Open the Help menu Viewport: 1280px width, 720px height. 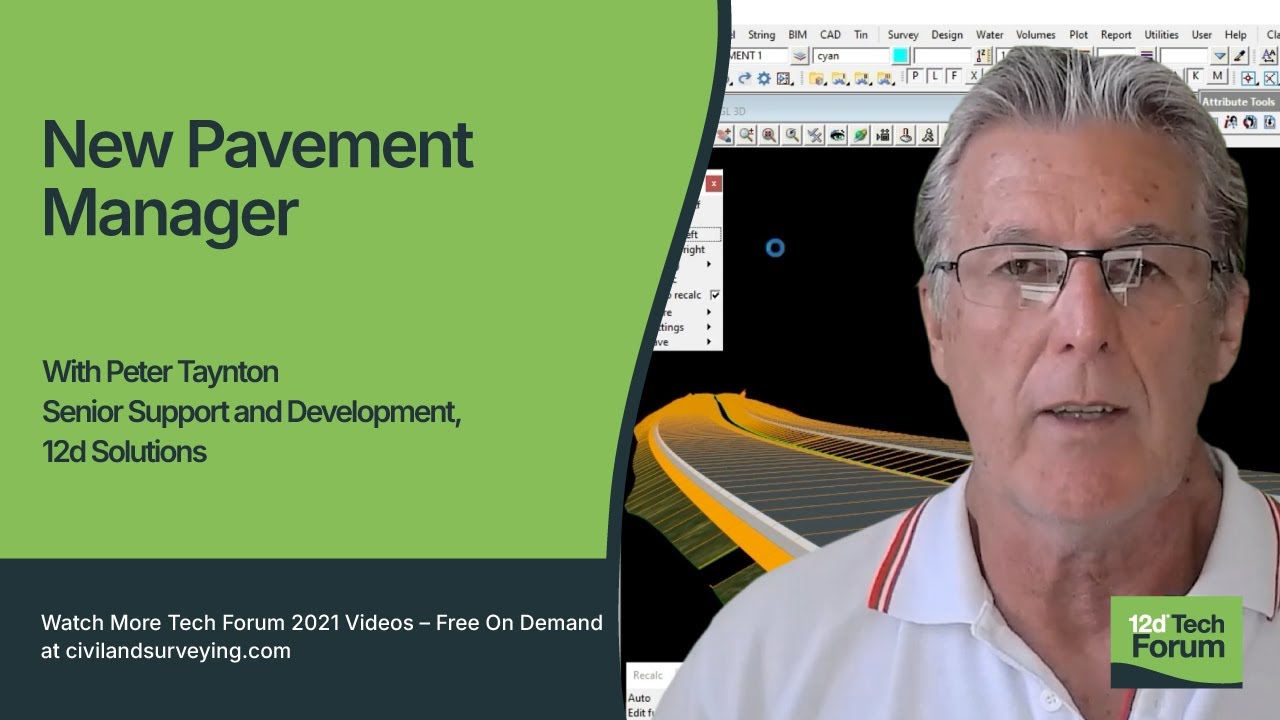click(x=1236, y=34)
